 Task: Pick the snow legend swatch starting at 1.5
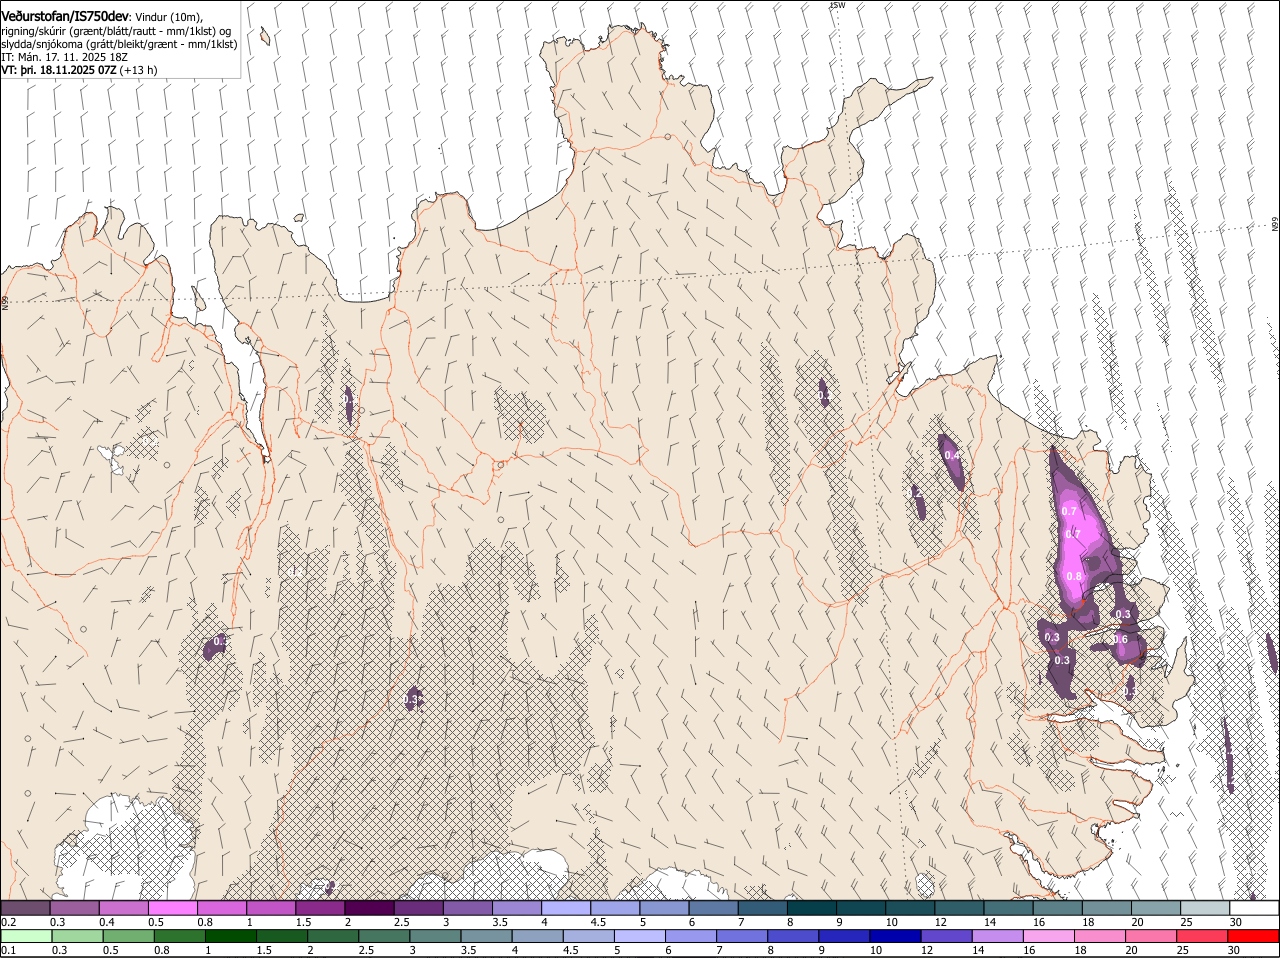coord(321,908)
